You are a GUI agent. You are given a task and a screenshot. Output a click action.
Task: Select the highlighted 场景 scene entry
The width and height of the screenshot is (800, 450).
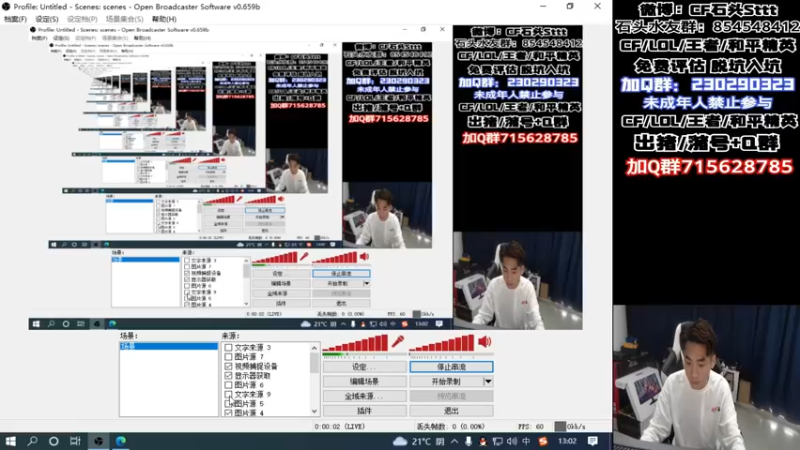168,346
